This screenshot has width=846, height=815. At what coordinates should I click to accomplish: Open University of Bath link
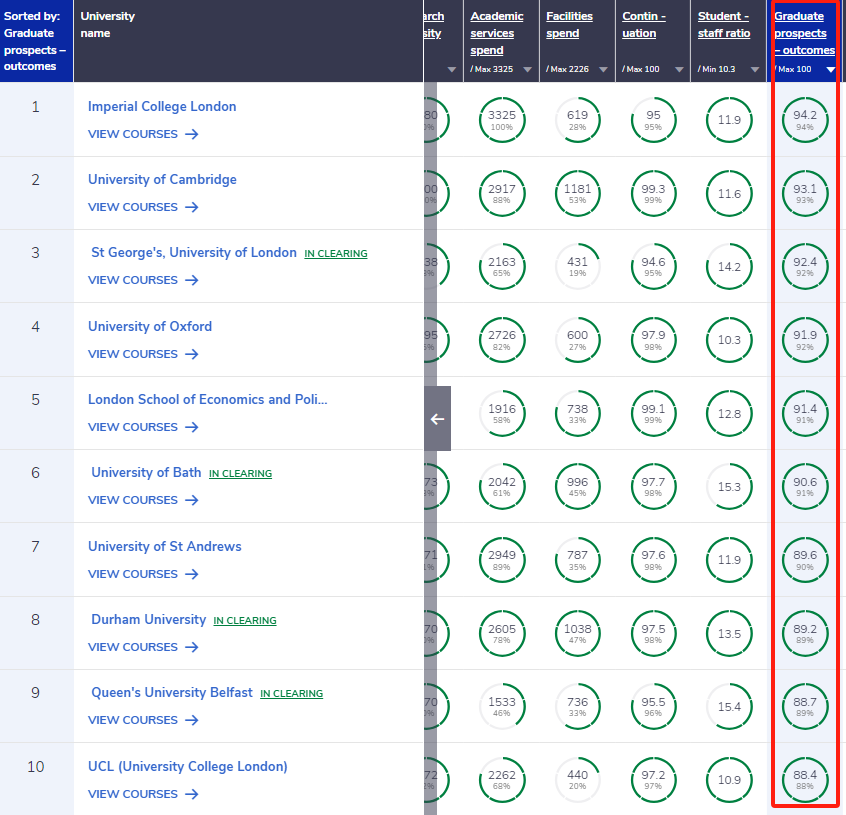146,472
